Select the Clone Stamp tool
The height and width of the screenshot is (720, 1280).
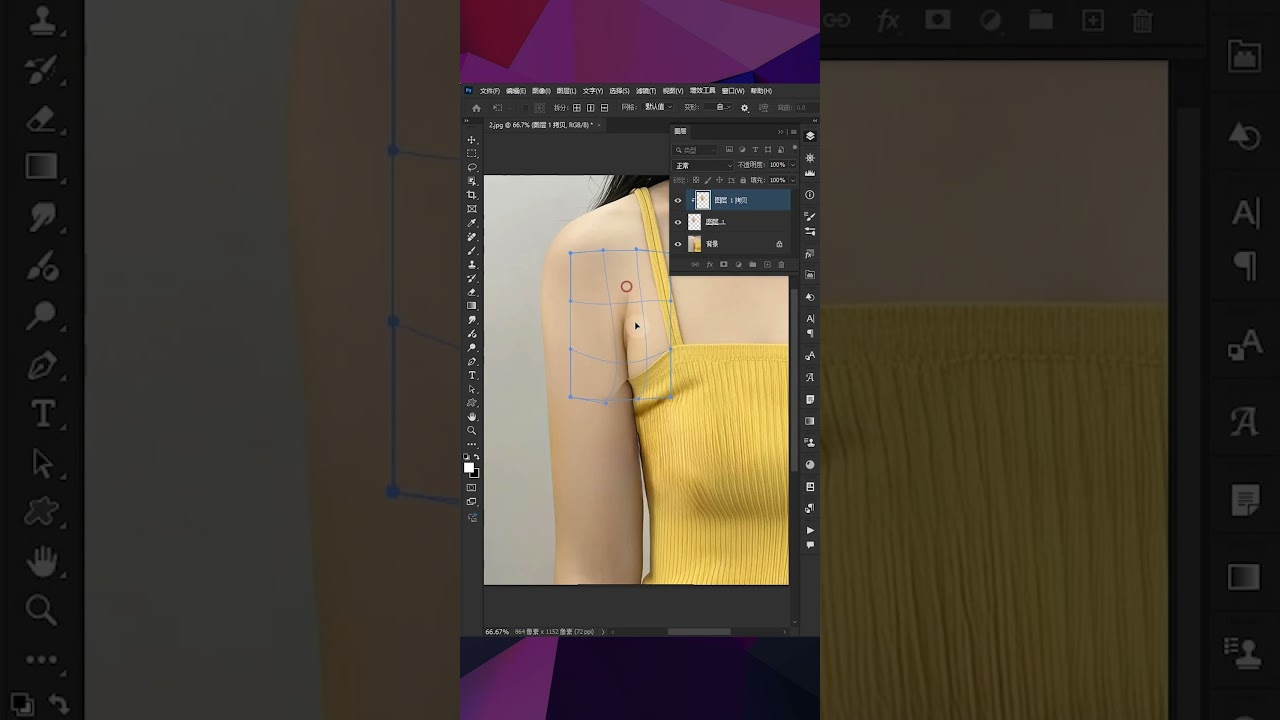click(471, 265)
